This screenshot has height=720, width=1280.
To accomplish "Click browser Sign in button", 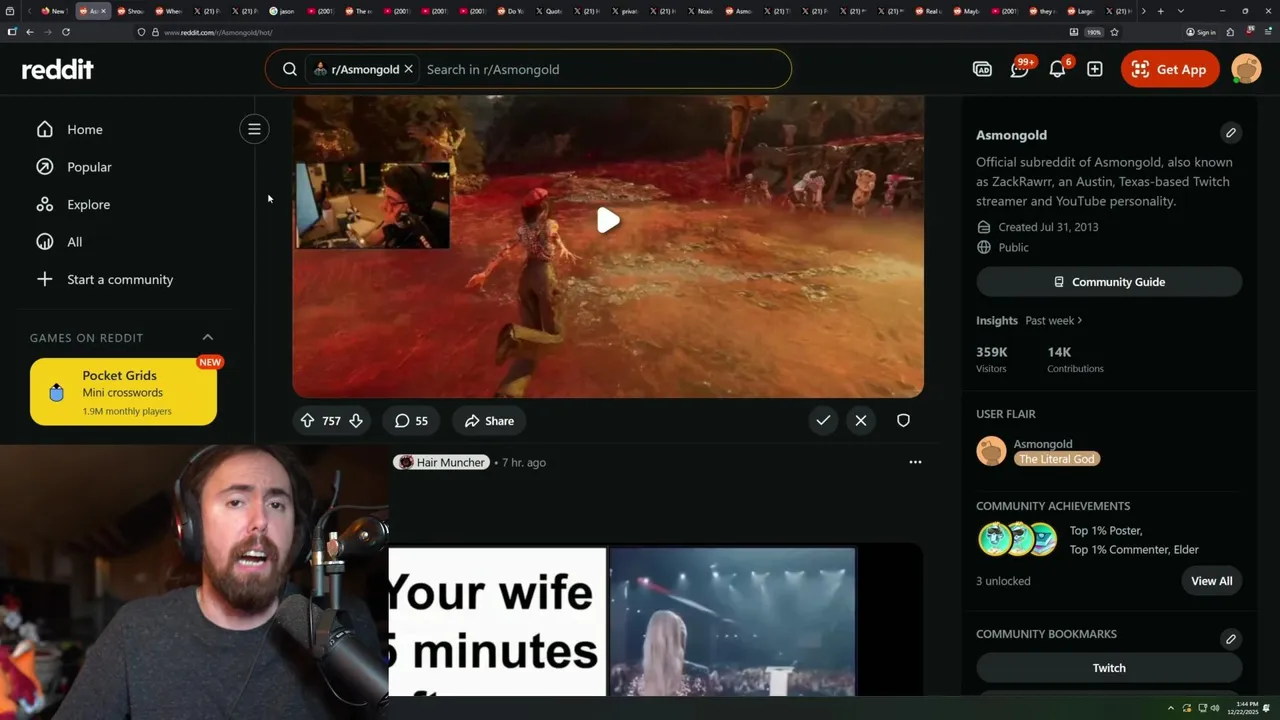I will click(1201, 32).
